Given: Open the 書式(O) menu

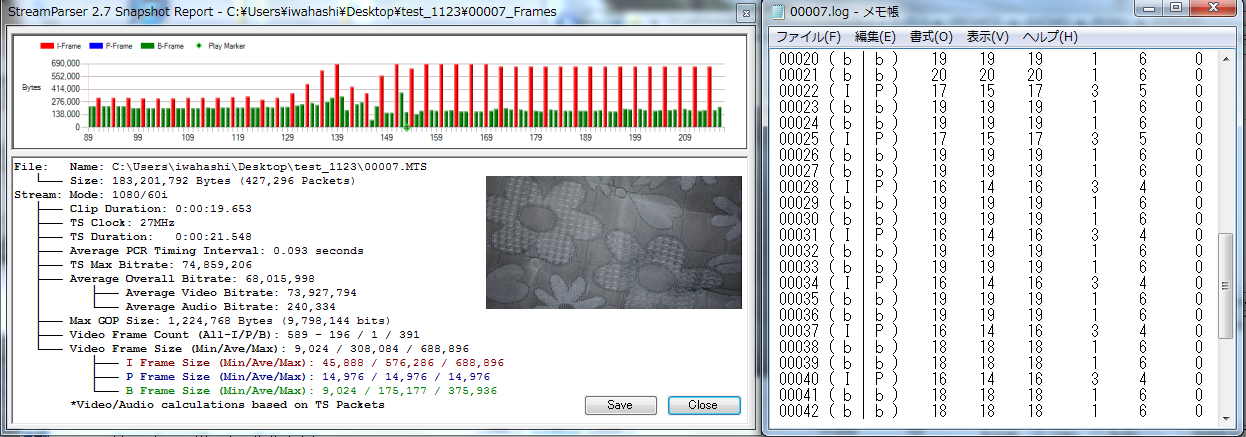Looking at the screenshot, I should click(931, 37).
